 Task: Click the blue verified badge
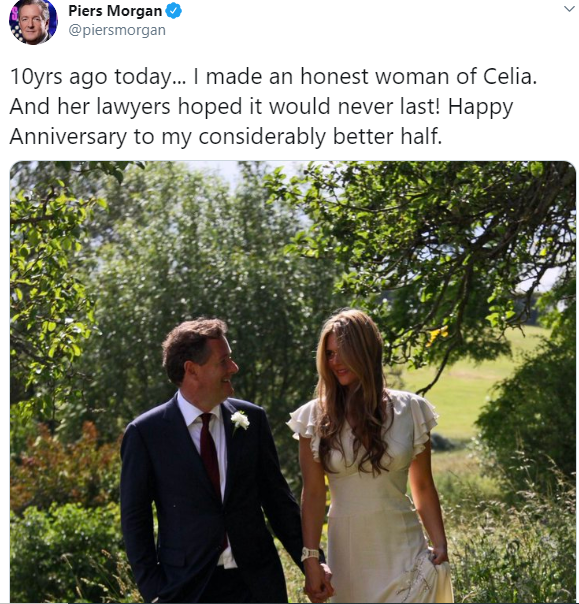tap(173, 11)
